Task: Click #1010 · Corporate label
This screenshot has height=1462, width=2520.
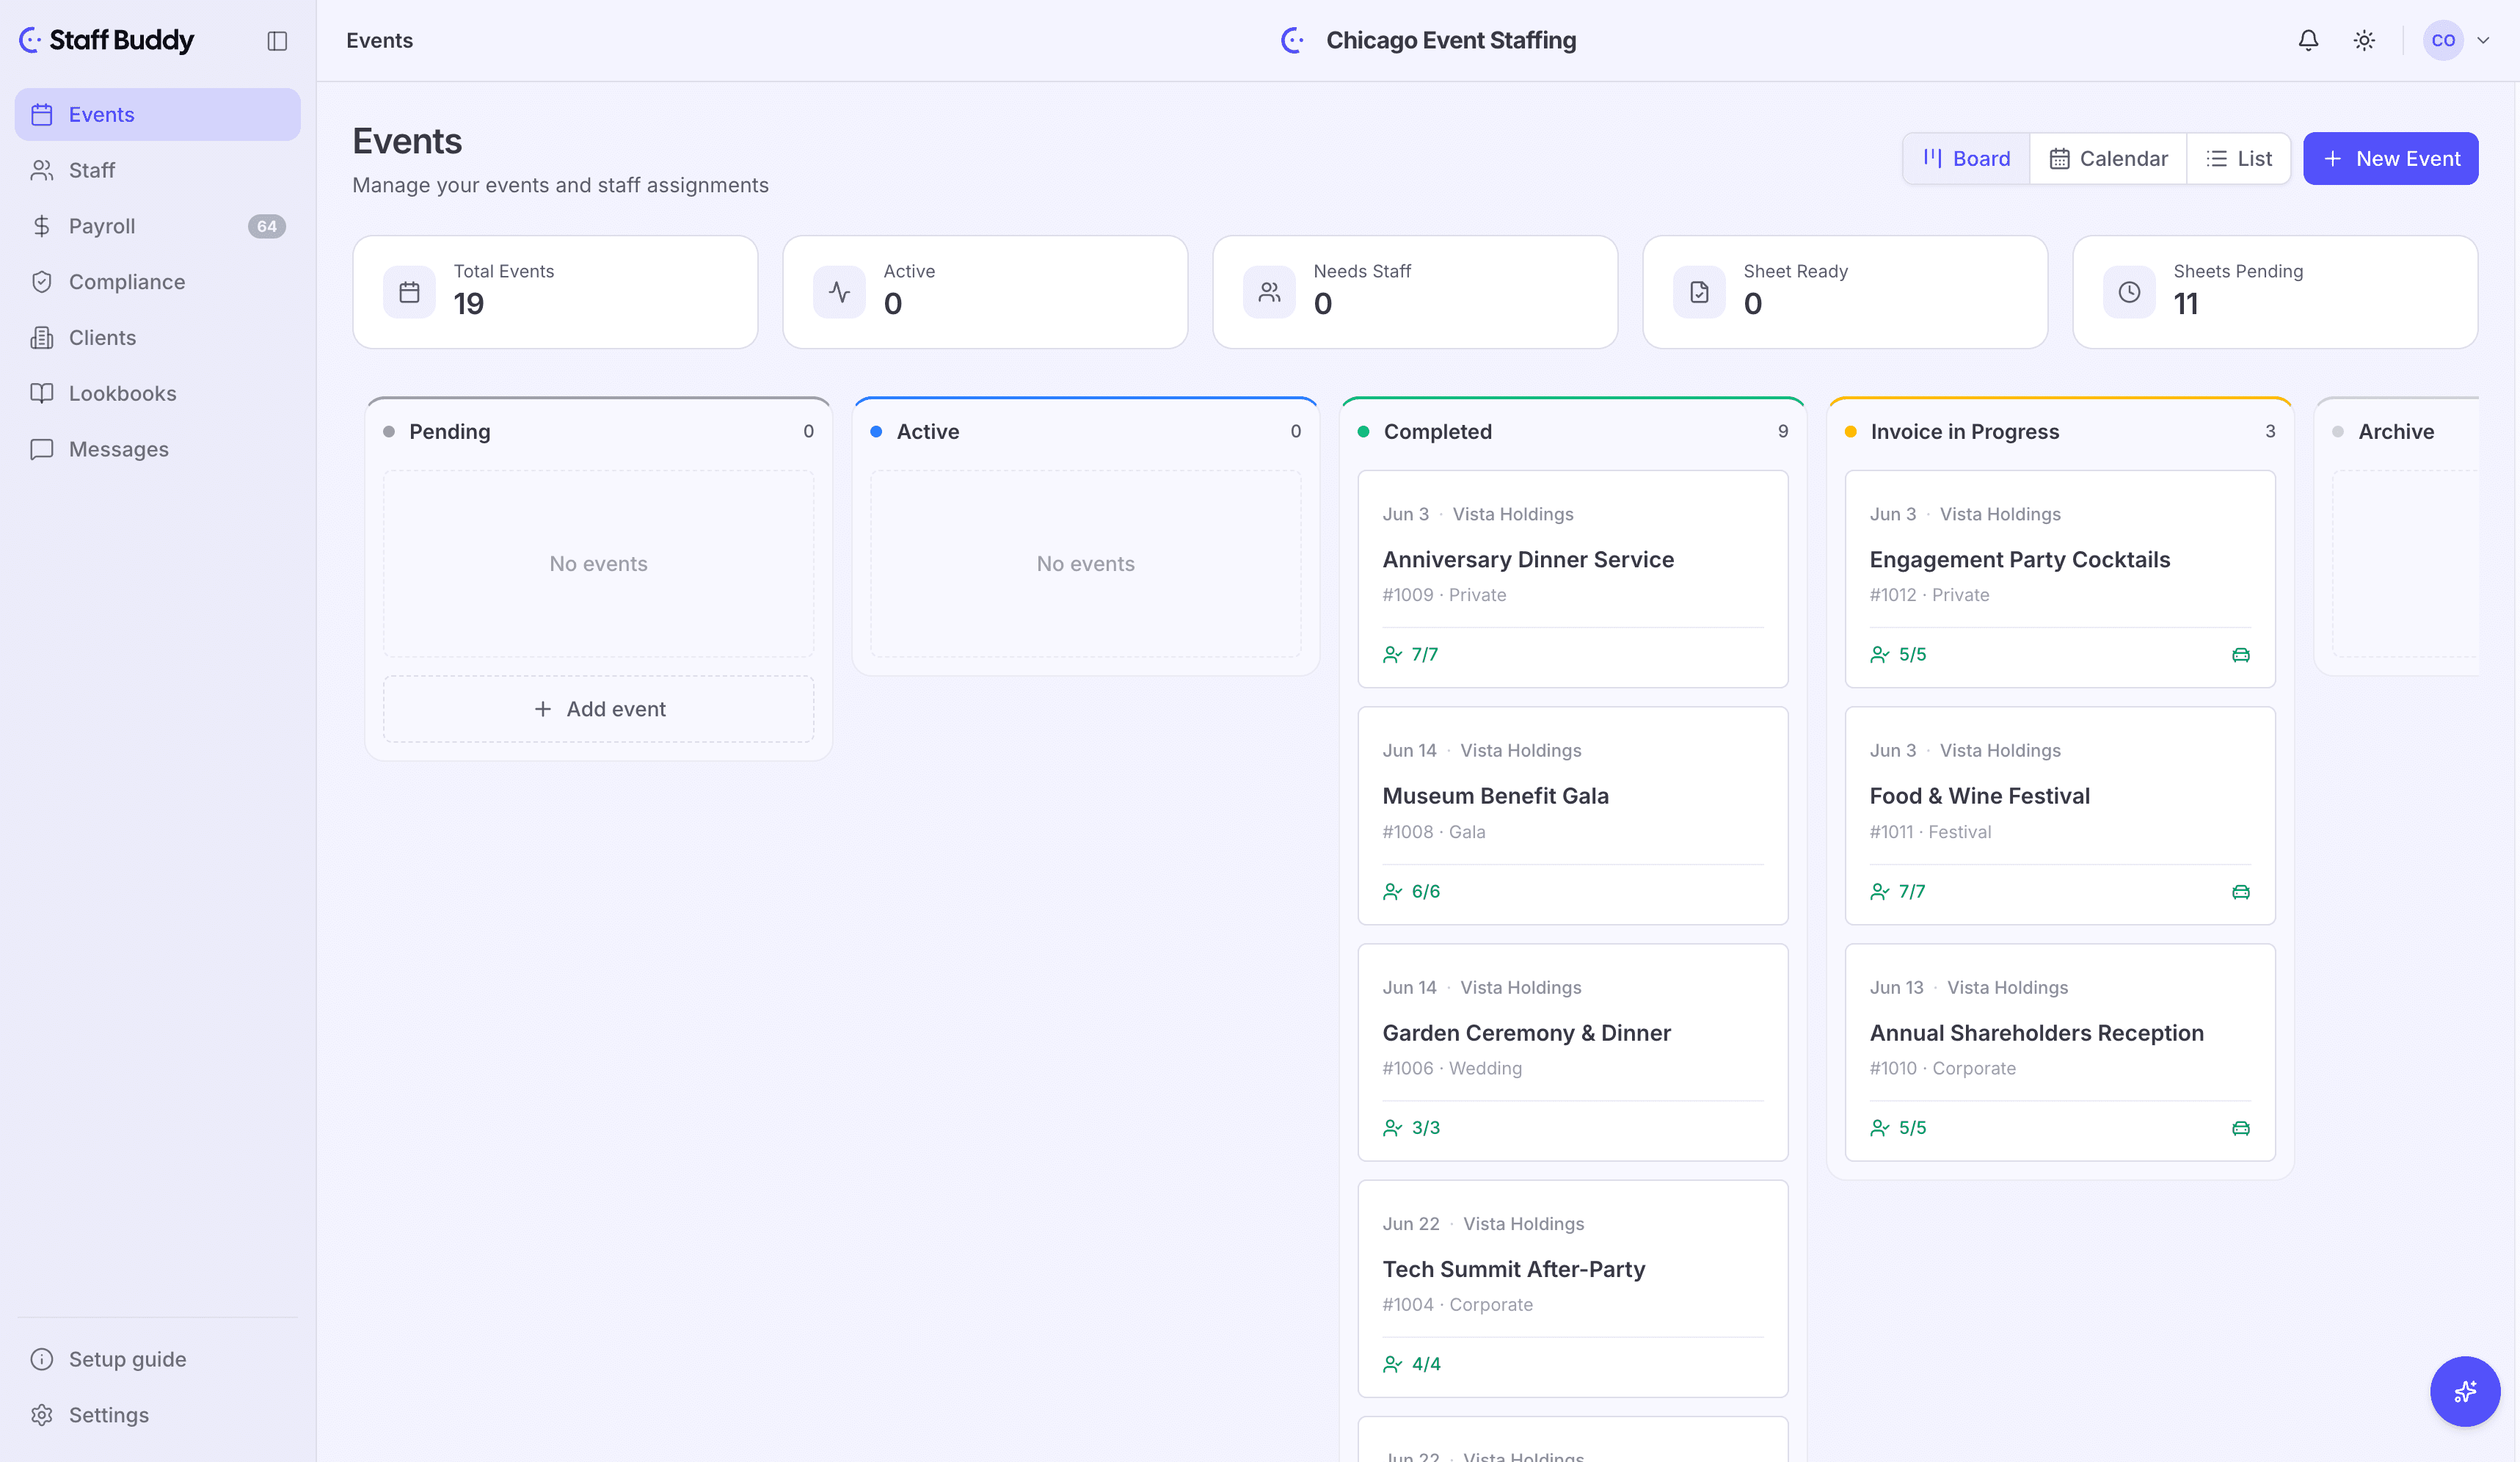Action: tap(1942, 1068)
